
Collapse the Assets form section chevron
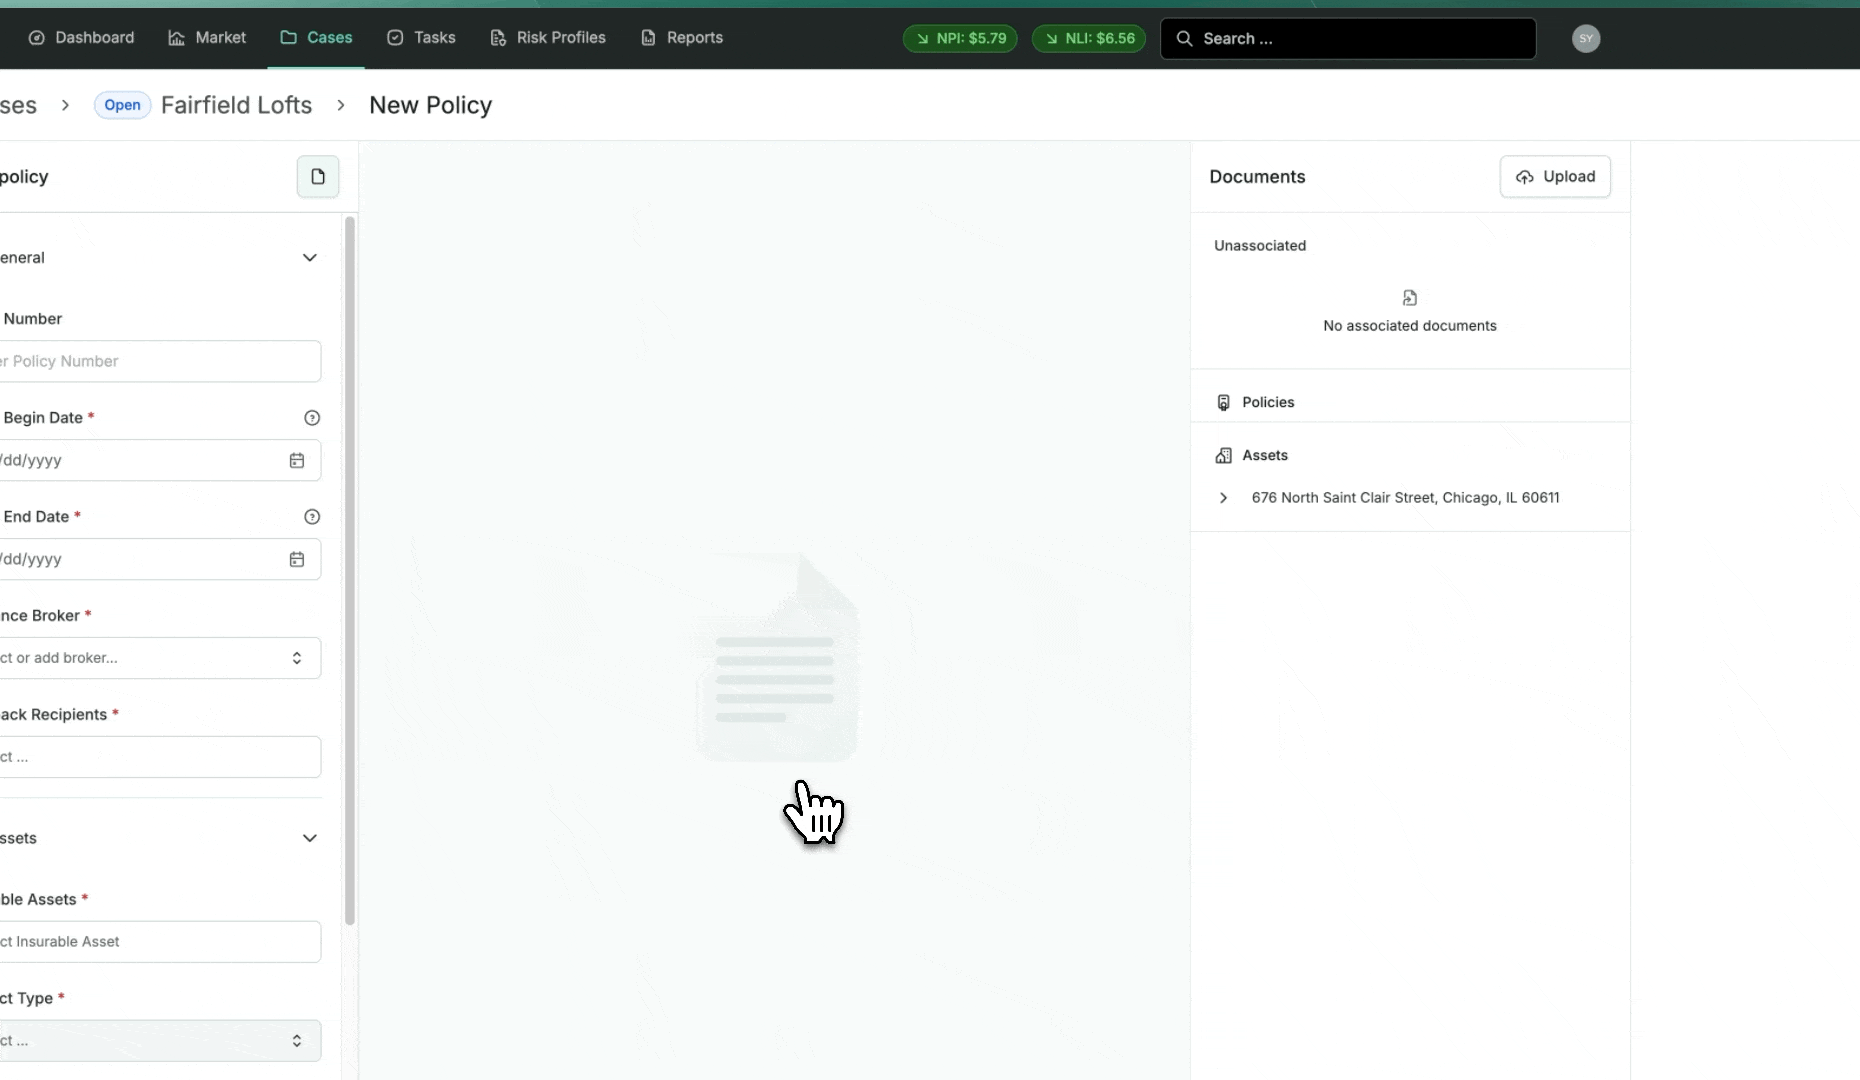310,838
